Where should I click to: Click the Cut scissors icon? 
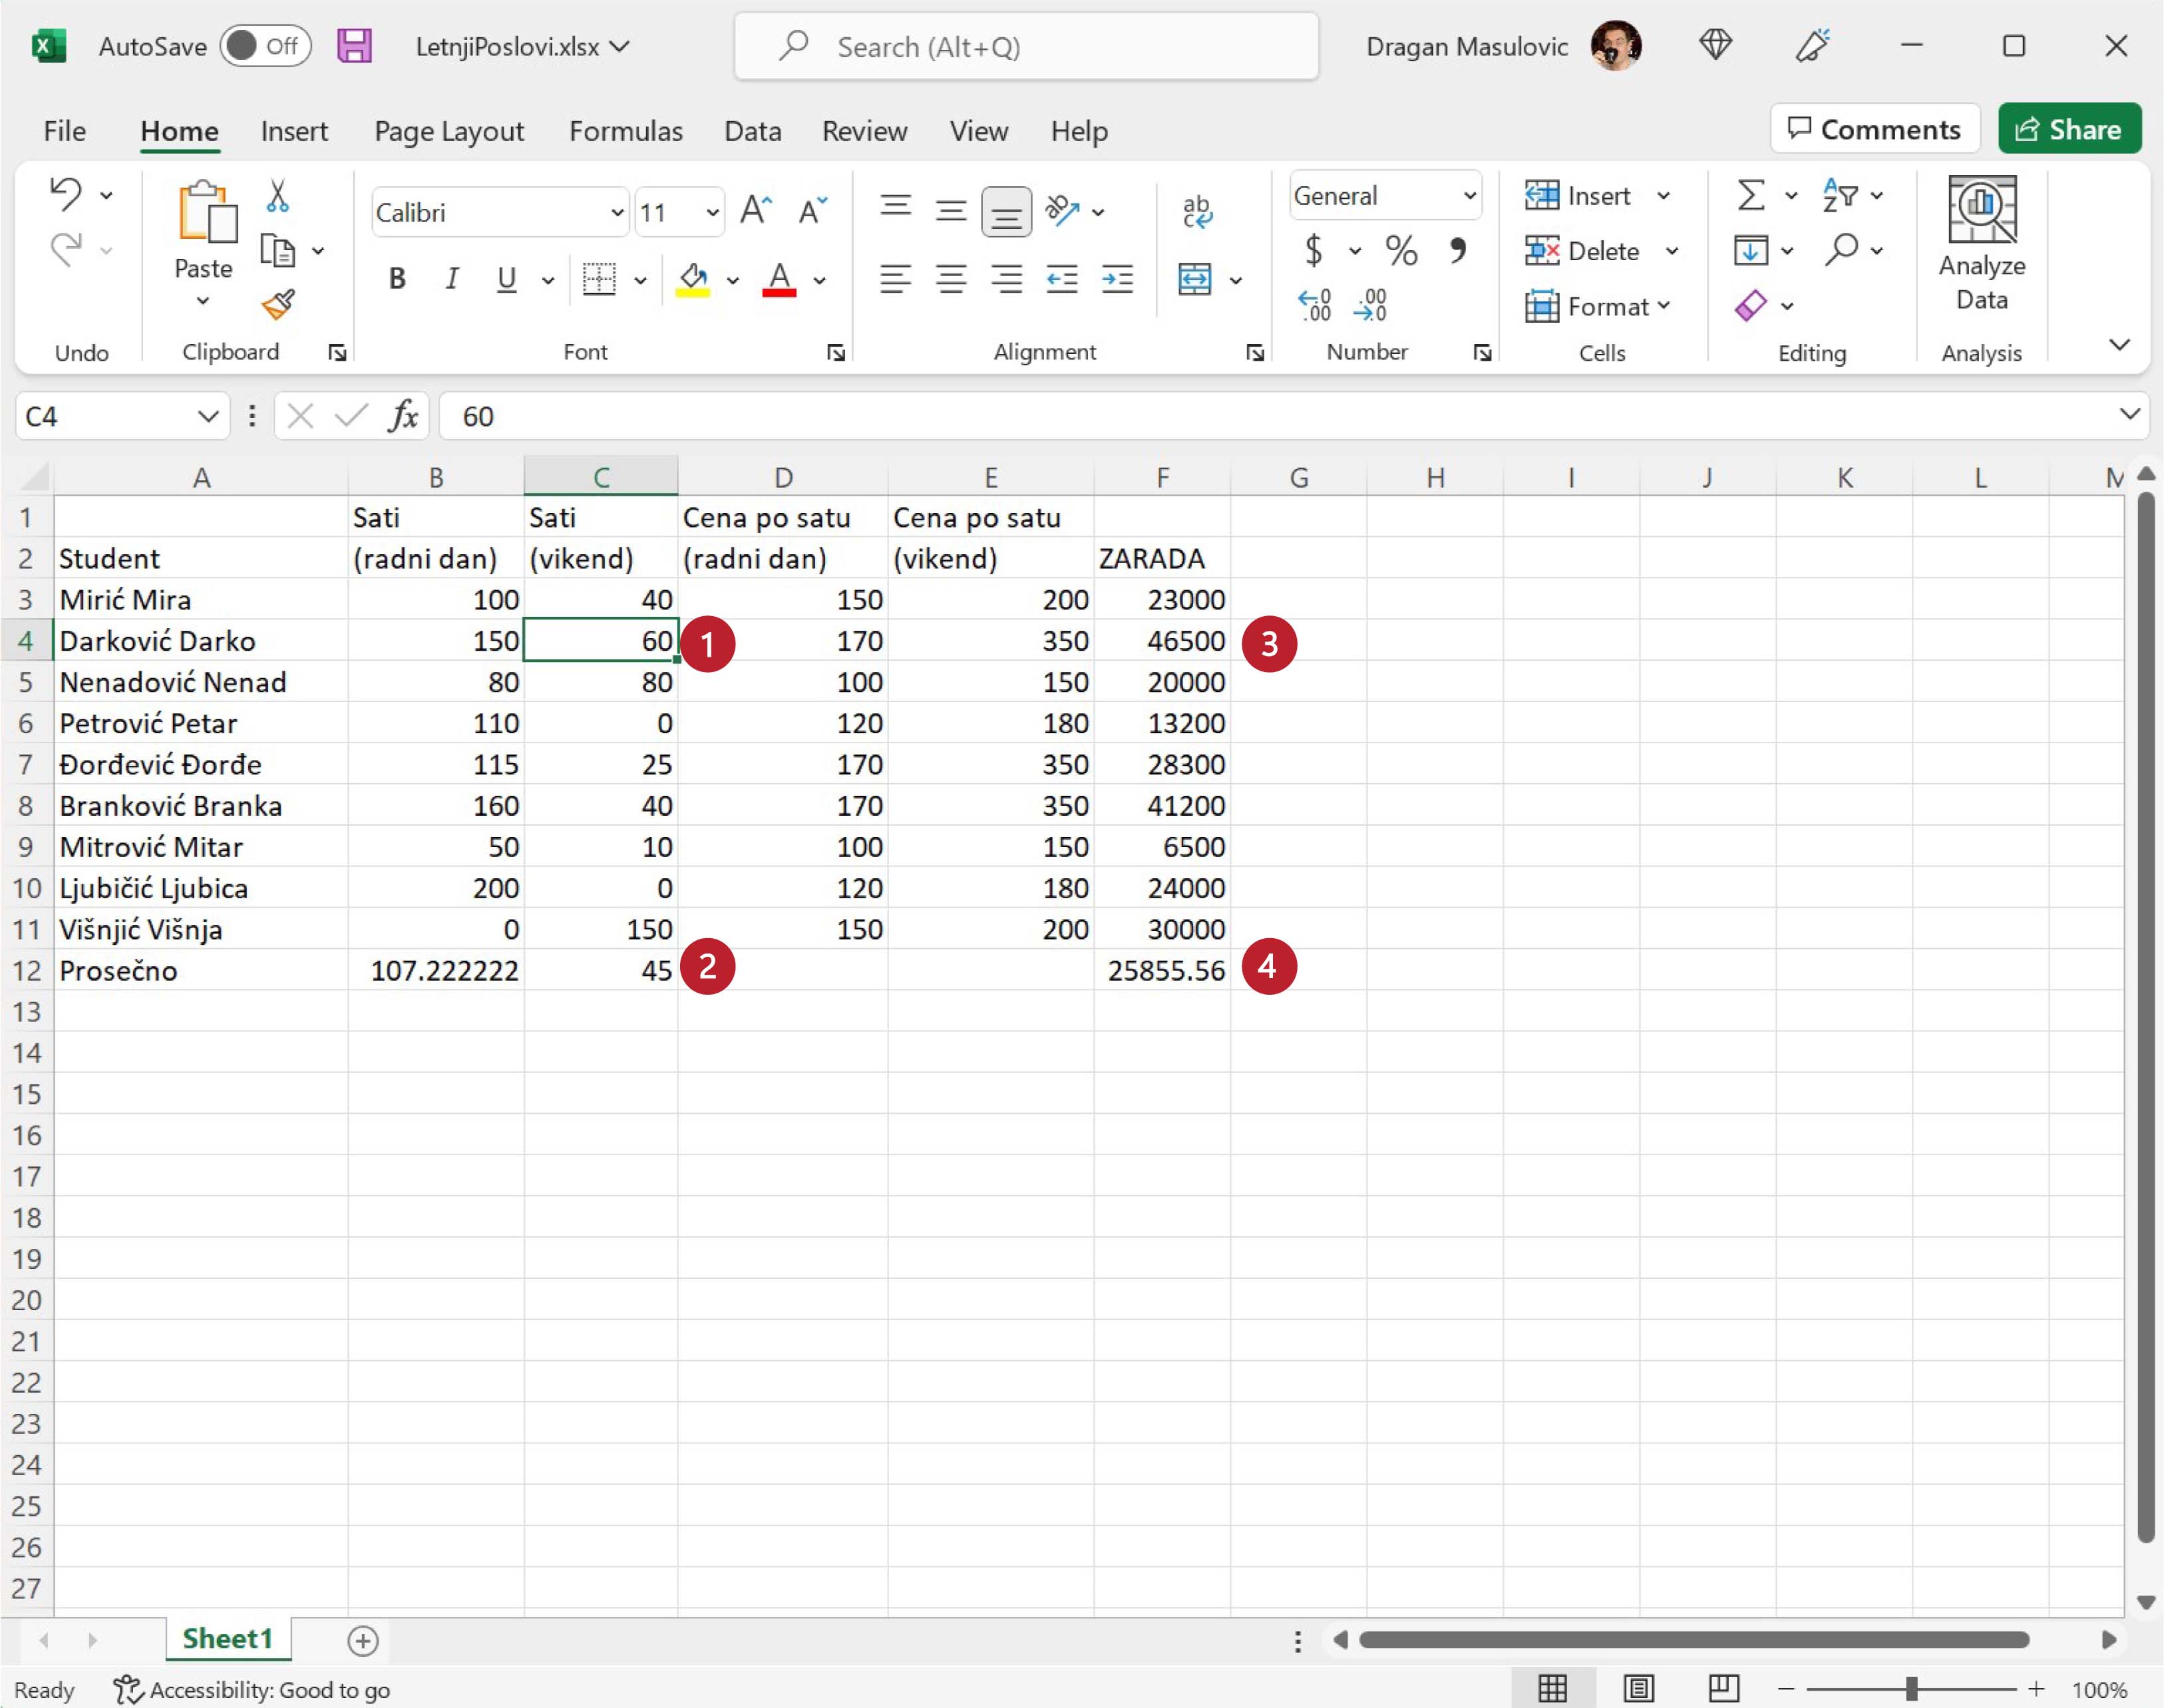(277, 196)
